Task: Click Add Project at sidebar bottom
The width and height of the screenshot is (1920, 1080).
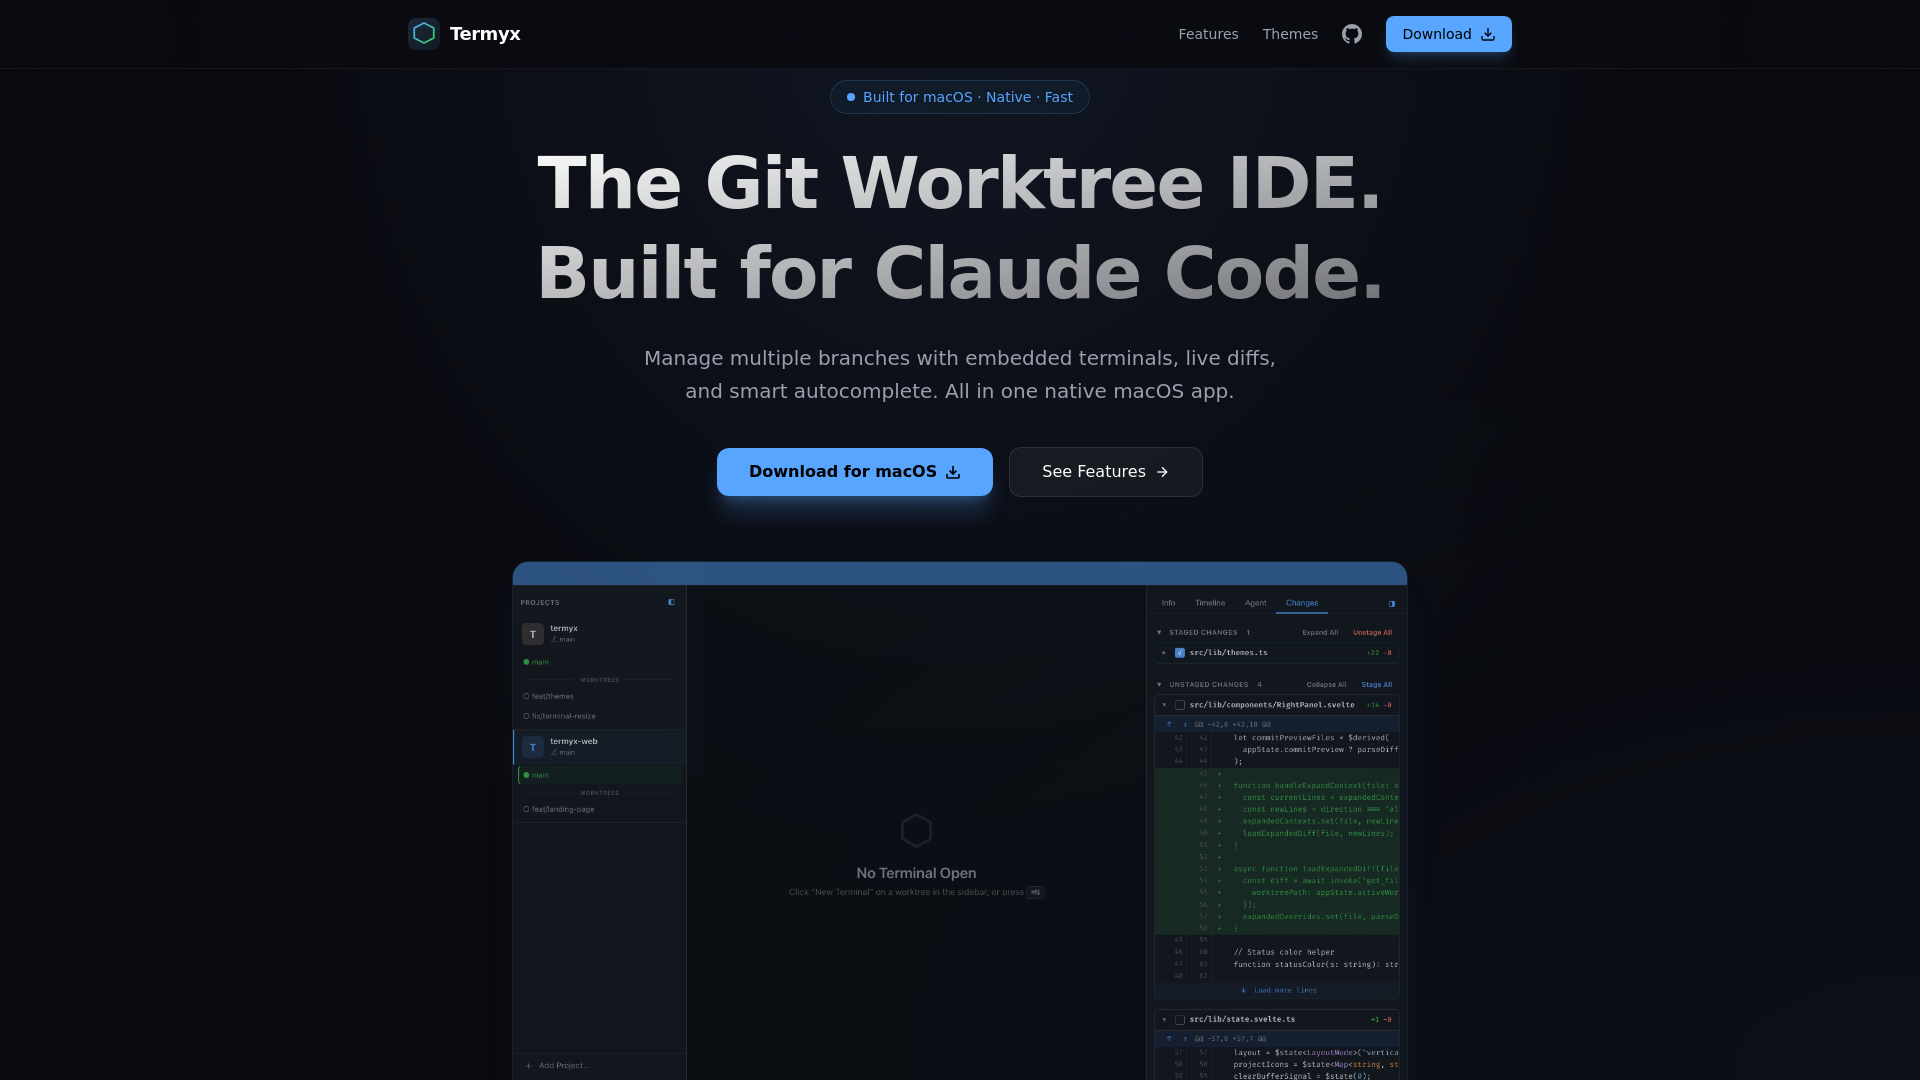Action: [558, 1066]
